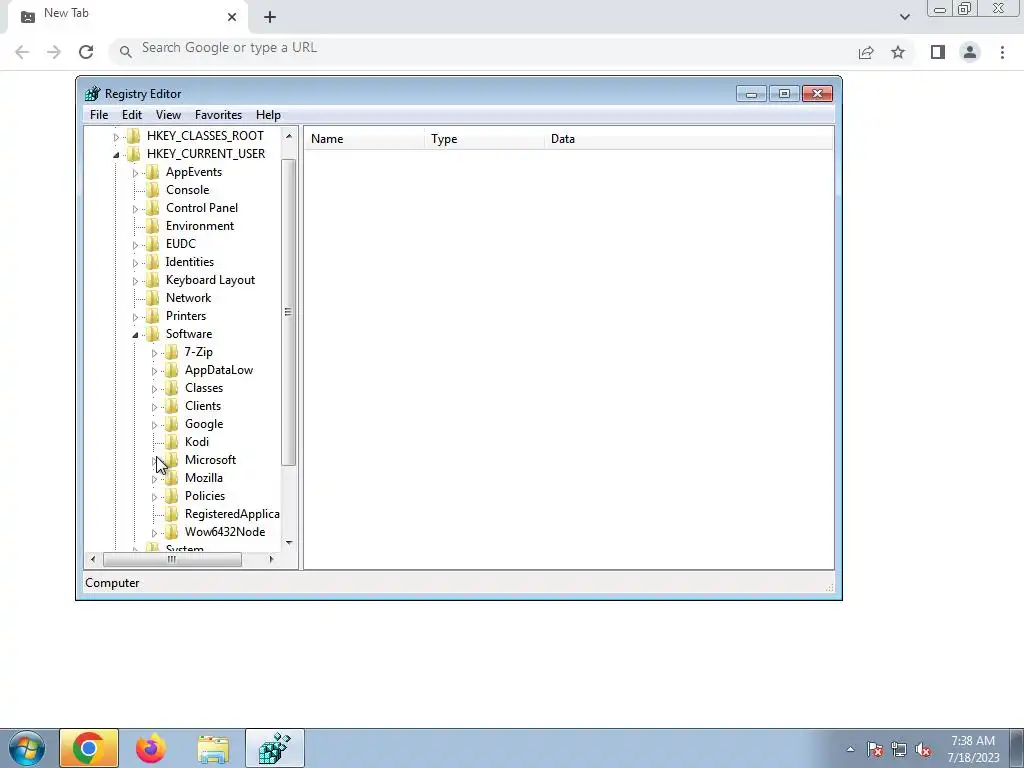Screen dimensions: 1024x768
Task: Click the tree horizontal scroll right arrow
Action: (272, 559)
